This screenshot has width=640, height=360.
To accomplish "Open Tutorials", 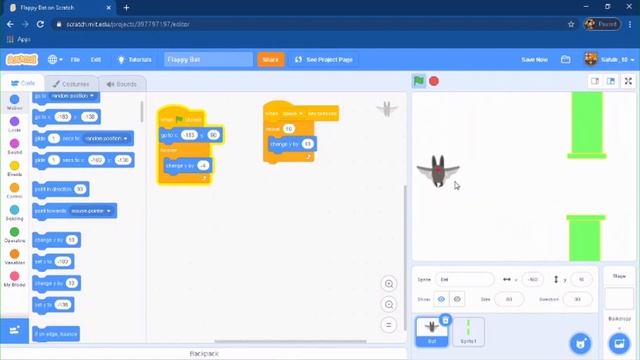I will (x=135, y=60).
